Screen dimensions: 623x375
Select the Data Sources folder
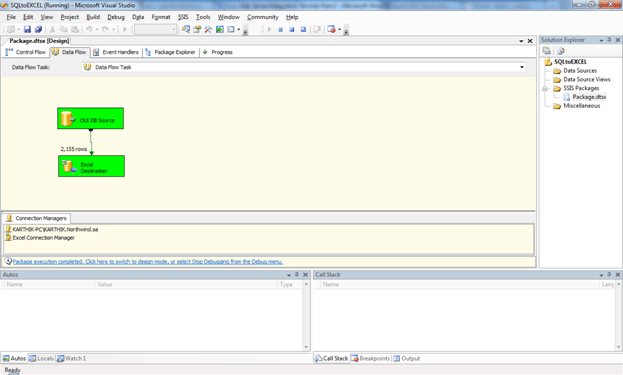coord(580,71)
